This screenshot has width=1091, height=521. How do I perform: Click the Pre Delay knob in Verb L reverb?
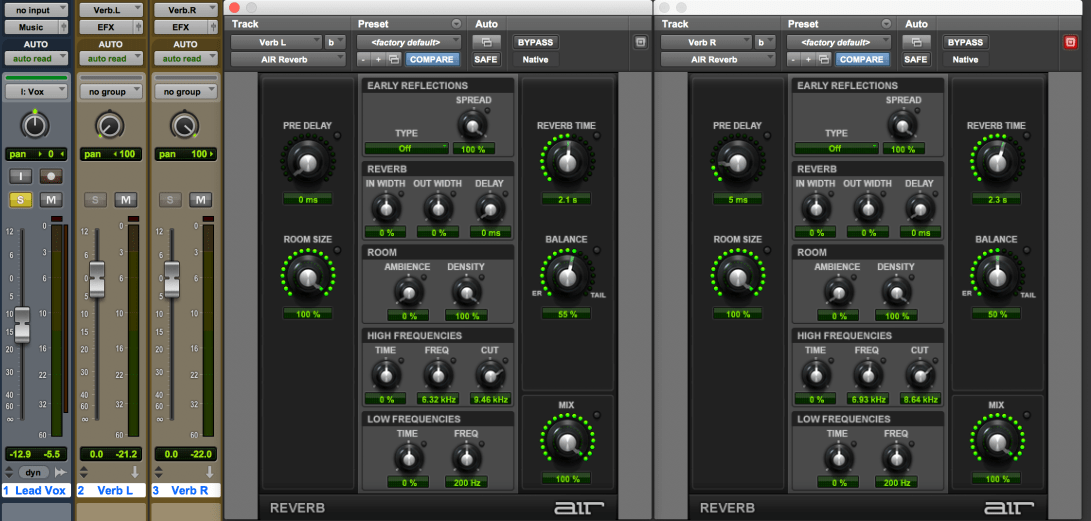308,161
